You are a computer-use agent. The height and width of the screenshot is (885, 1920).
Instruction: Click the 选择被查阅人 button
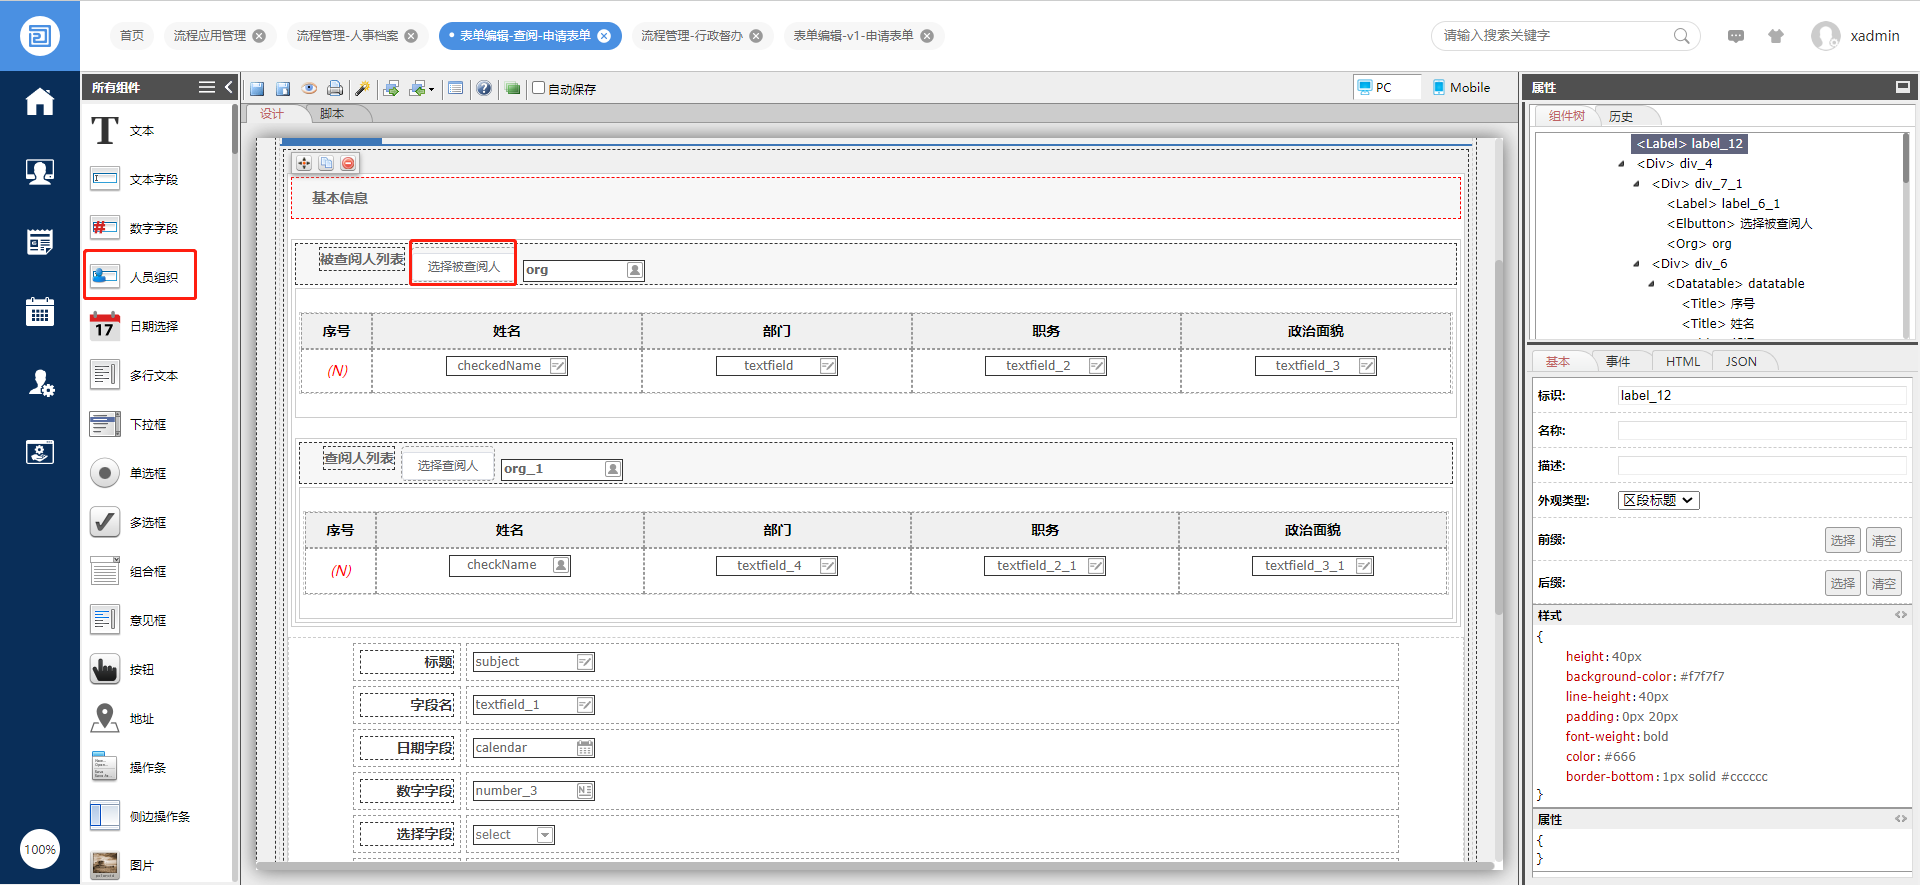click(x=463, y=267)
